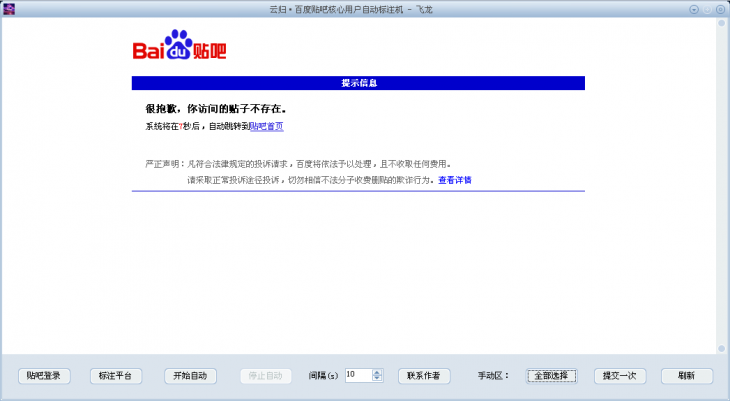Click the disabled 停止自动 button
Viewport: 730px width, 401px height.
266,376
